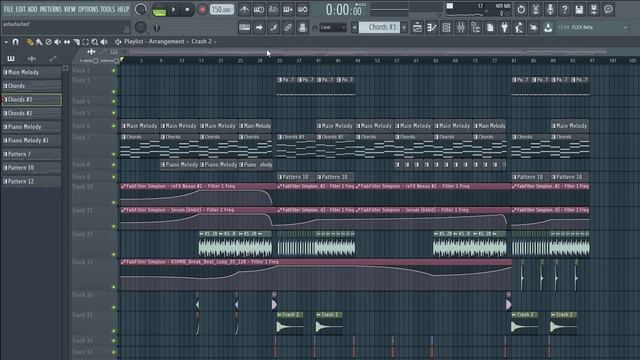This screenshot has height=360, width=640.
Task: Select the playlist slice tool
Action: coord(76,42)
